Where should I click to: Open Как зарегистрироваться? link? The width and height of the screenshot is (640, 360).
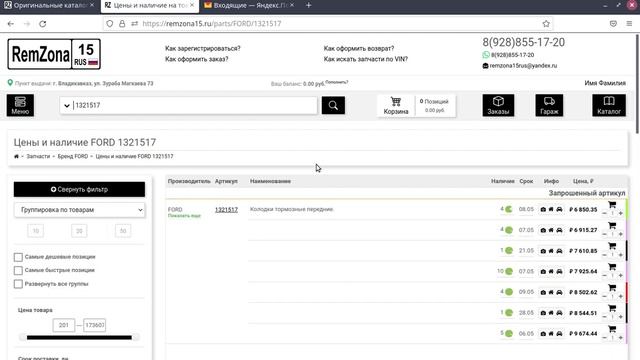click(202, 48)
